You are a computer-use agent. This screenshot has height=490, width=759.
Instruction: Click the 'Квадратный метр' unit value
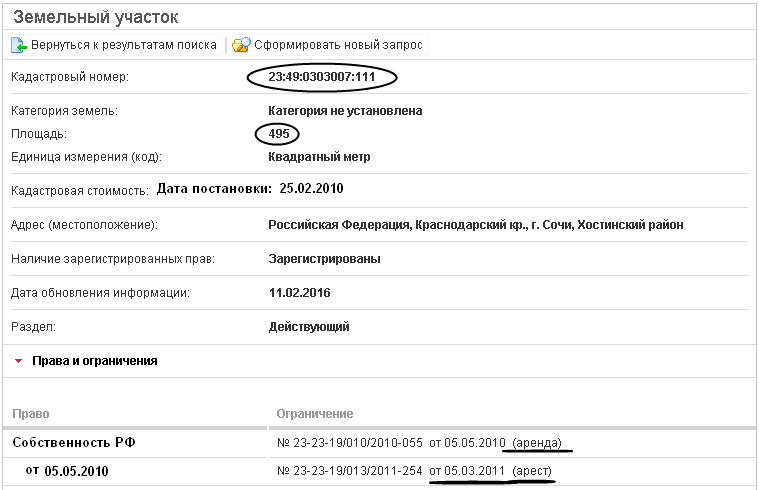(319, 157)
